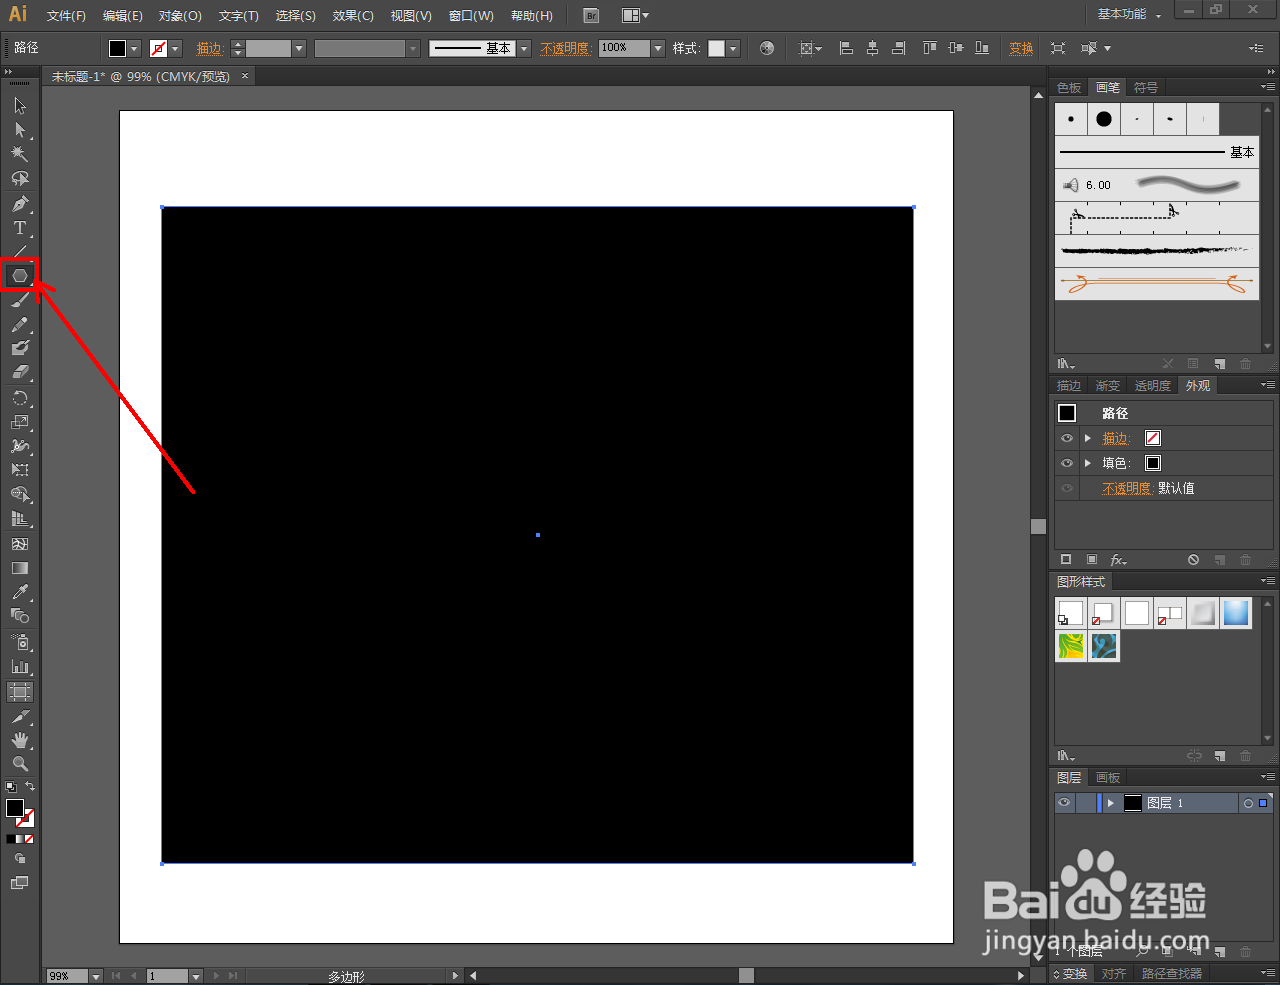Select the Selection tool (black arrow)
This screenshot has height=985, width=1280.
click(20, 106)
